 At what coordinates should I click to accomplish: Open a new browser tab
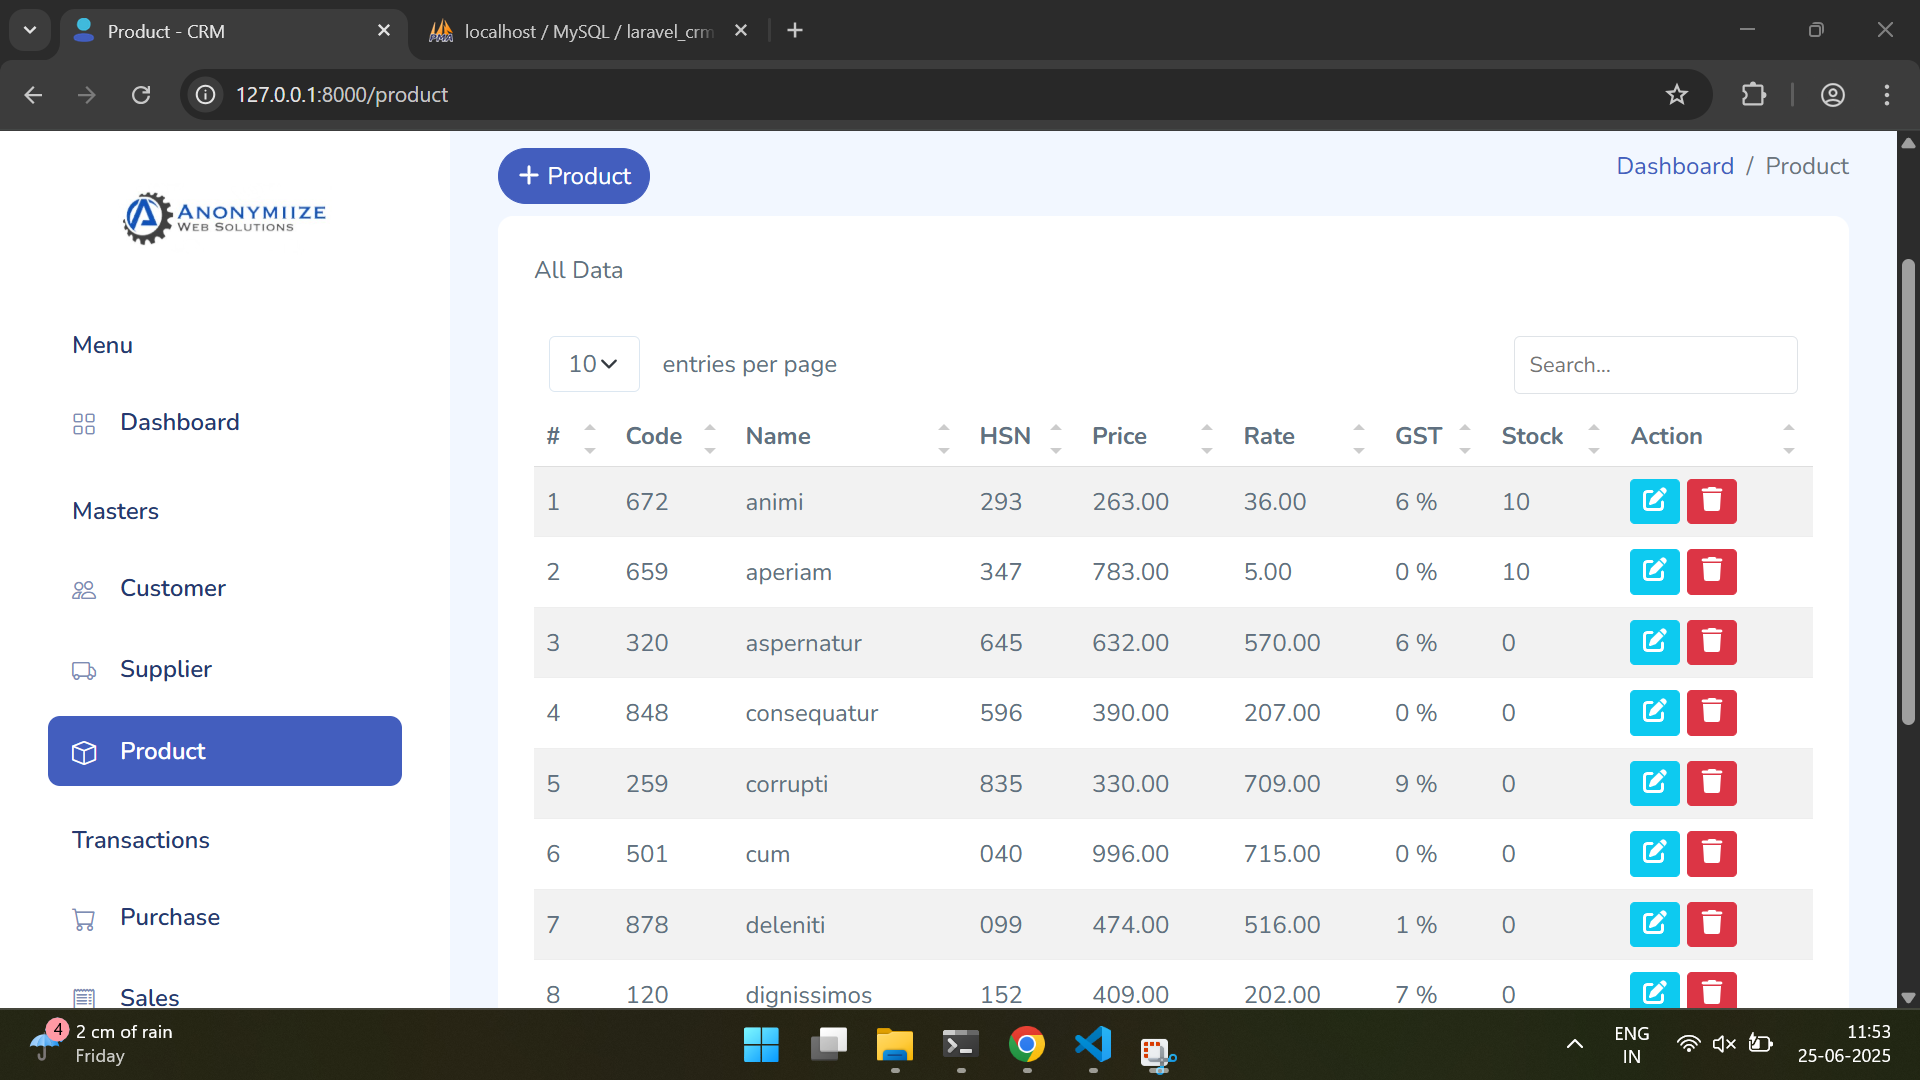[x=795, y=31]
